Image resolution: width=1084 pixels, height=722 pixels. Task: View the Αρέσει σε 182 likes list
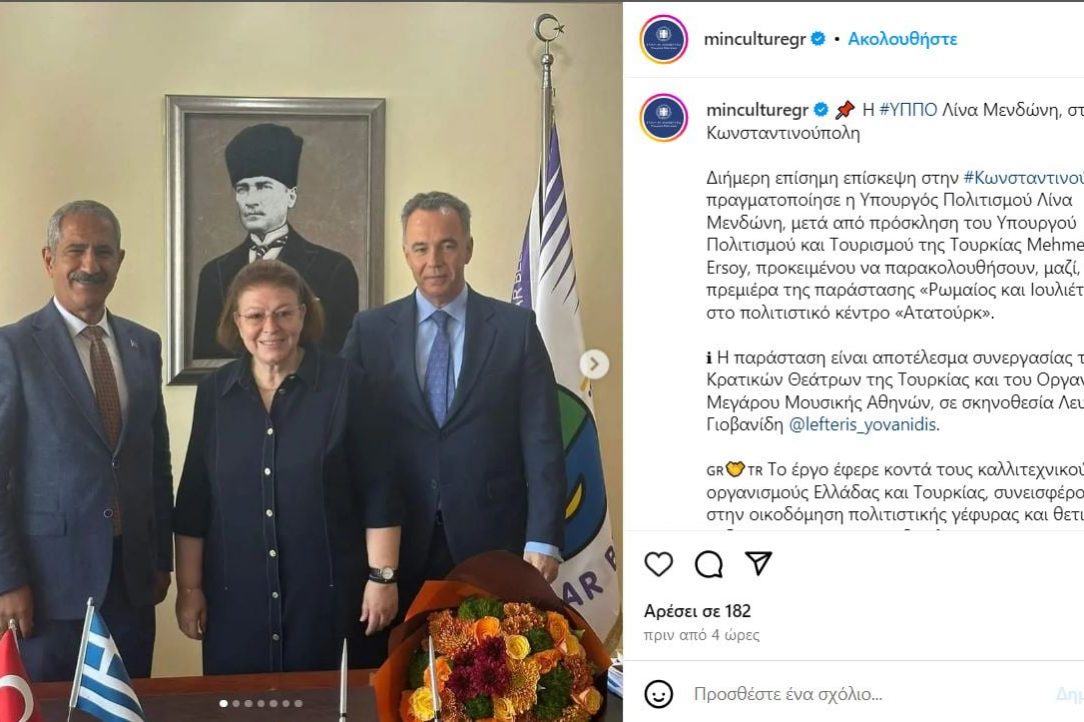pyautogui.click(x=697, y=611)
